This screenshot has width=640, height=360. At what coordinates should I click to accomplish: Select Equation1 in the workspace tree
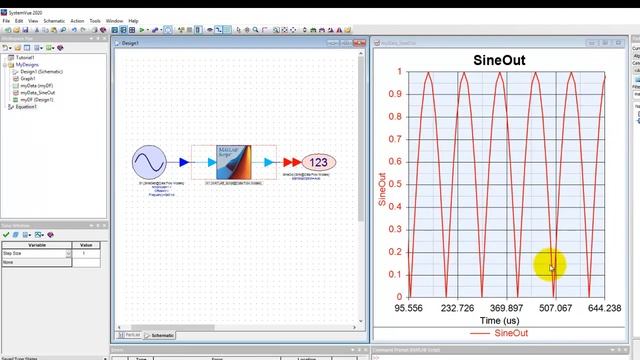tap(26, 107)
